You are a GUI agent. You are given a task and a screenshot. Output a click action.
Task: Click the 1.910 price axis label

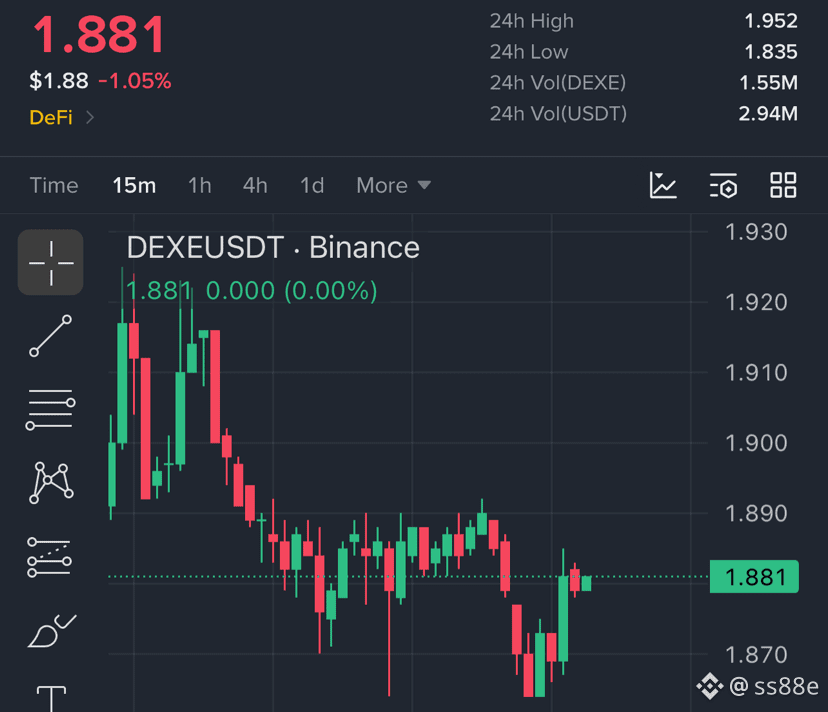pyautogui.click(x=756, y=372)
